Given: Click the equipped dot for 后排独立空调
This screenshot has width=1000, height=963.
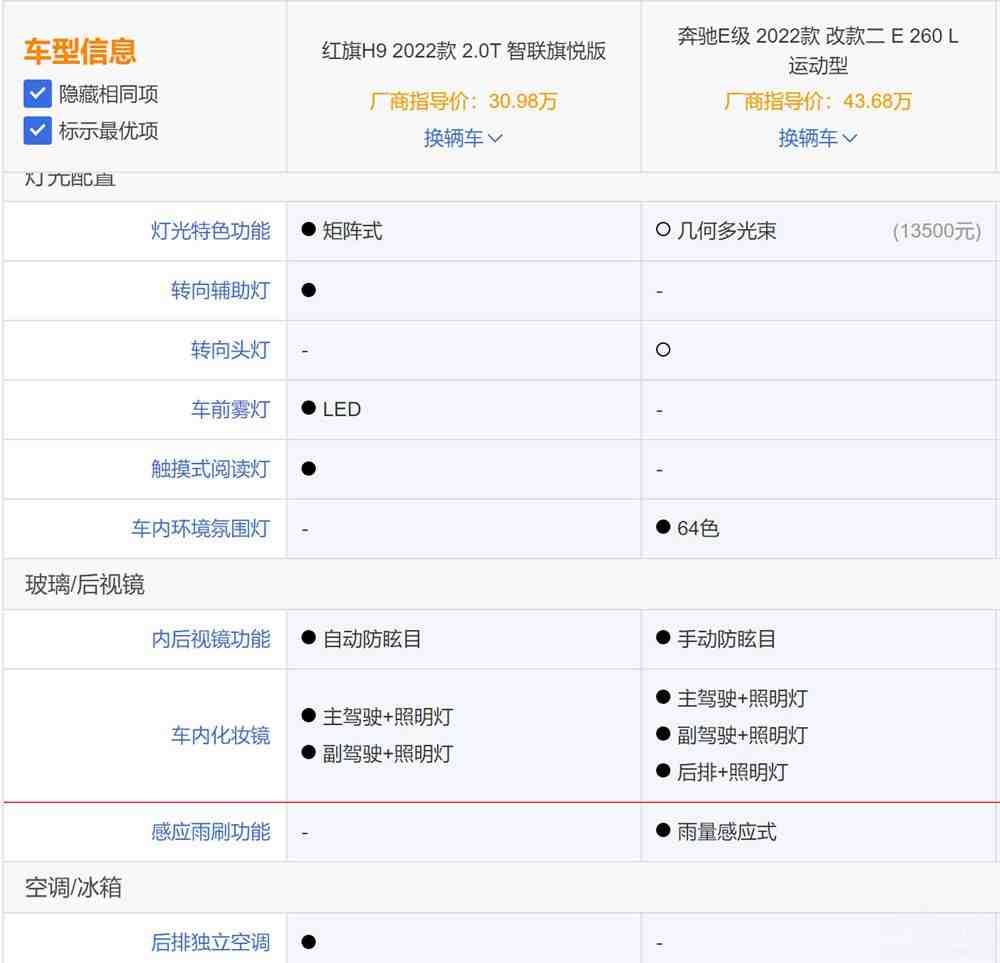Looking at the screenshot, I should [x=307, y=940].
